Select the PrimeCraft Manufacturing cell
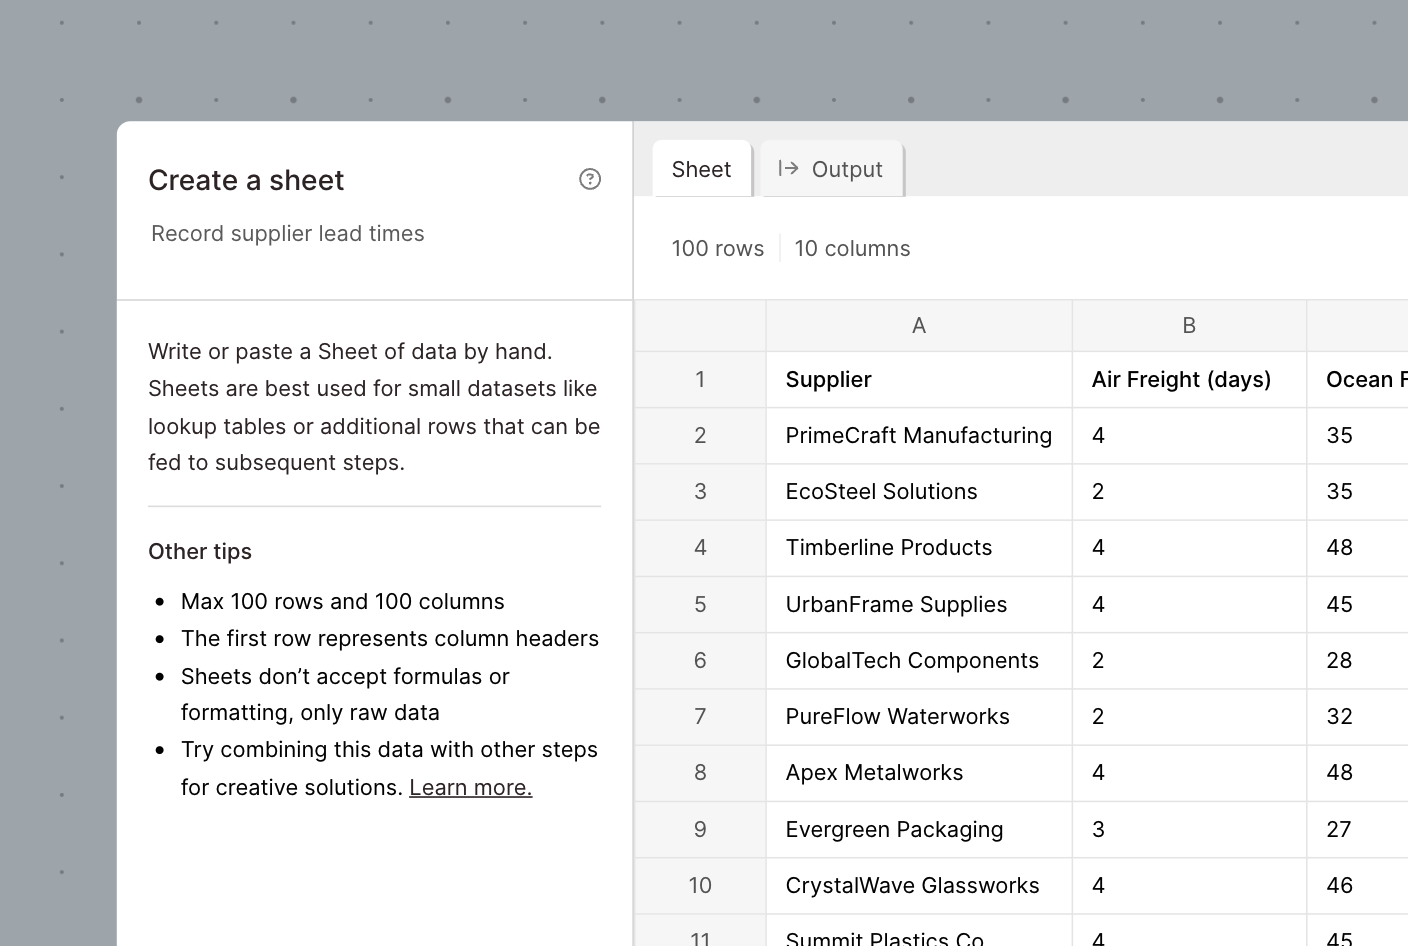The width and height of the screenshot is (1408, 946). pos(918,436)
